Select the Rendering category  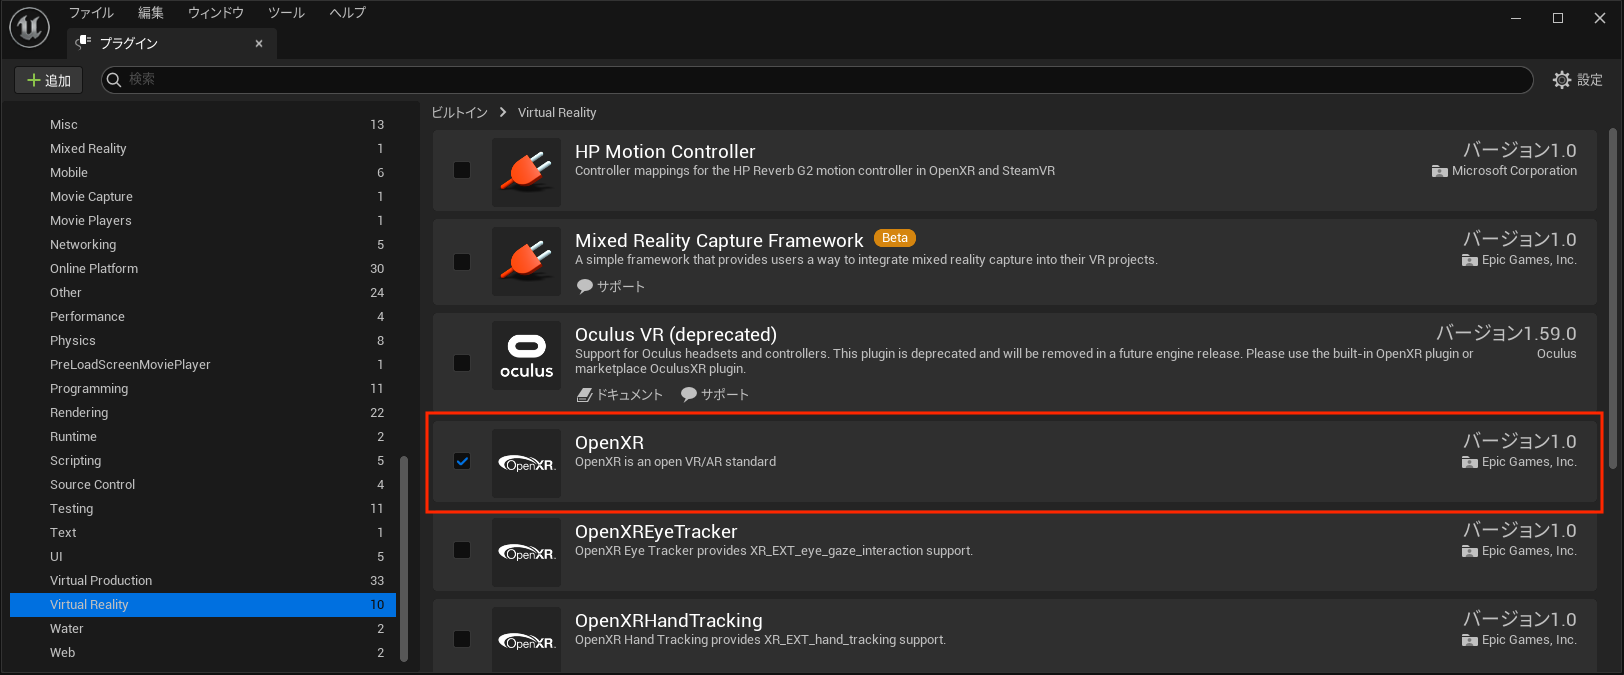click(x=203, y=413)
